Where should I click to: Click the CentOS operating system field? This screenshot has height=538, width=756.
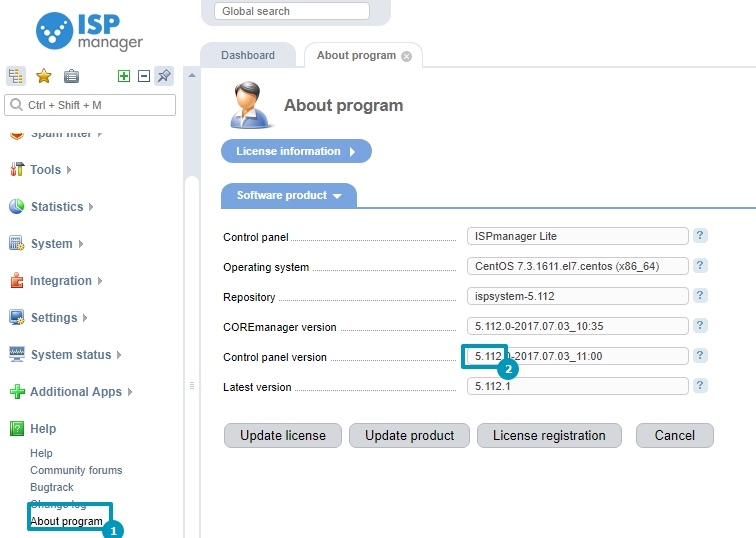tap(578, 266)
